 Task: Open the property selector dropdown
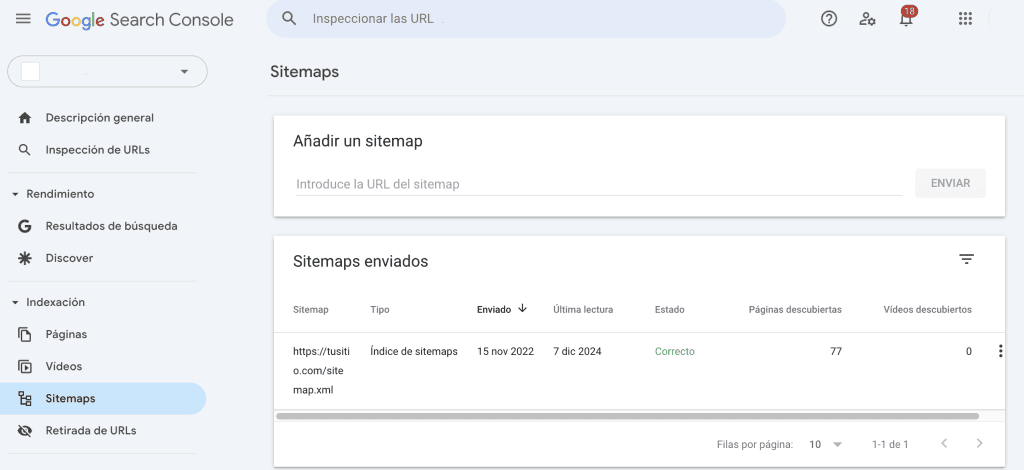107,71
